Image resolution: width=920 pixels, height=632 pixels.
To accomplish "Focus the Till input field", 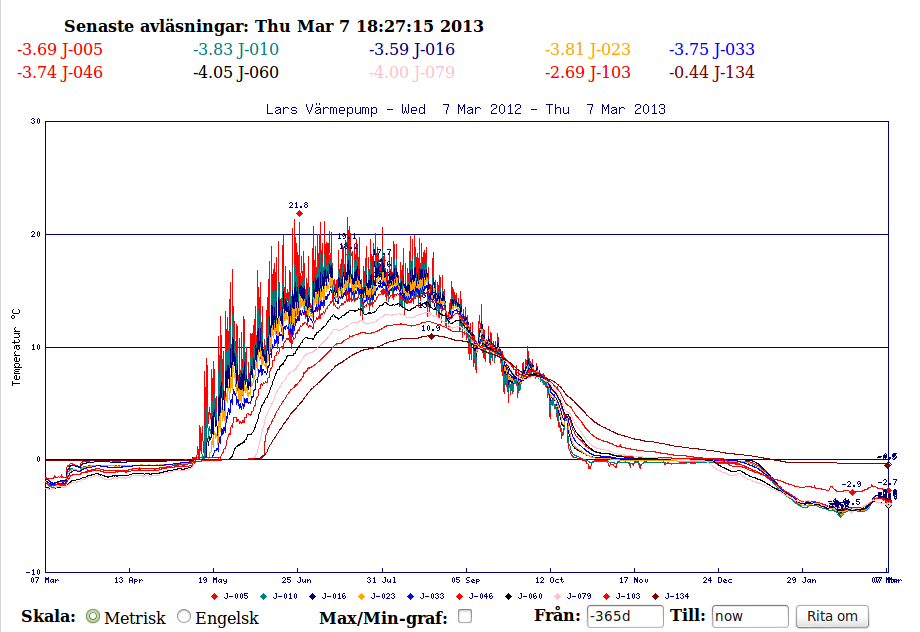I will 750,617.
